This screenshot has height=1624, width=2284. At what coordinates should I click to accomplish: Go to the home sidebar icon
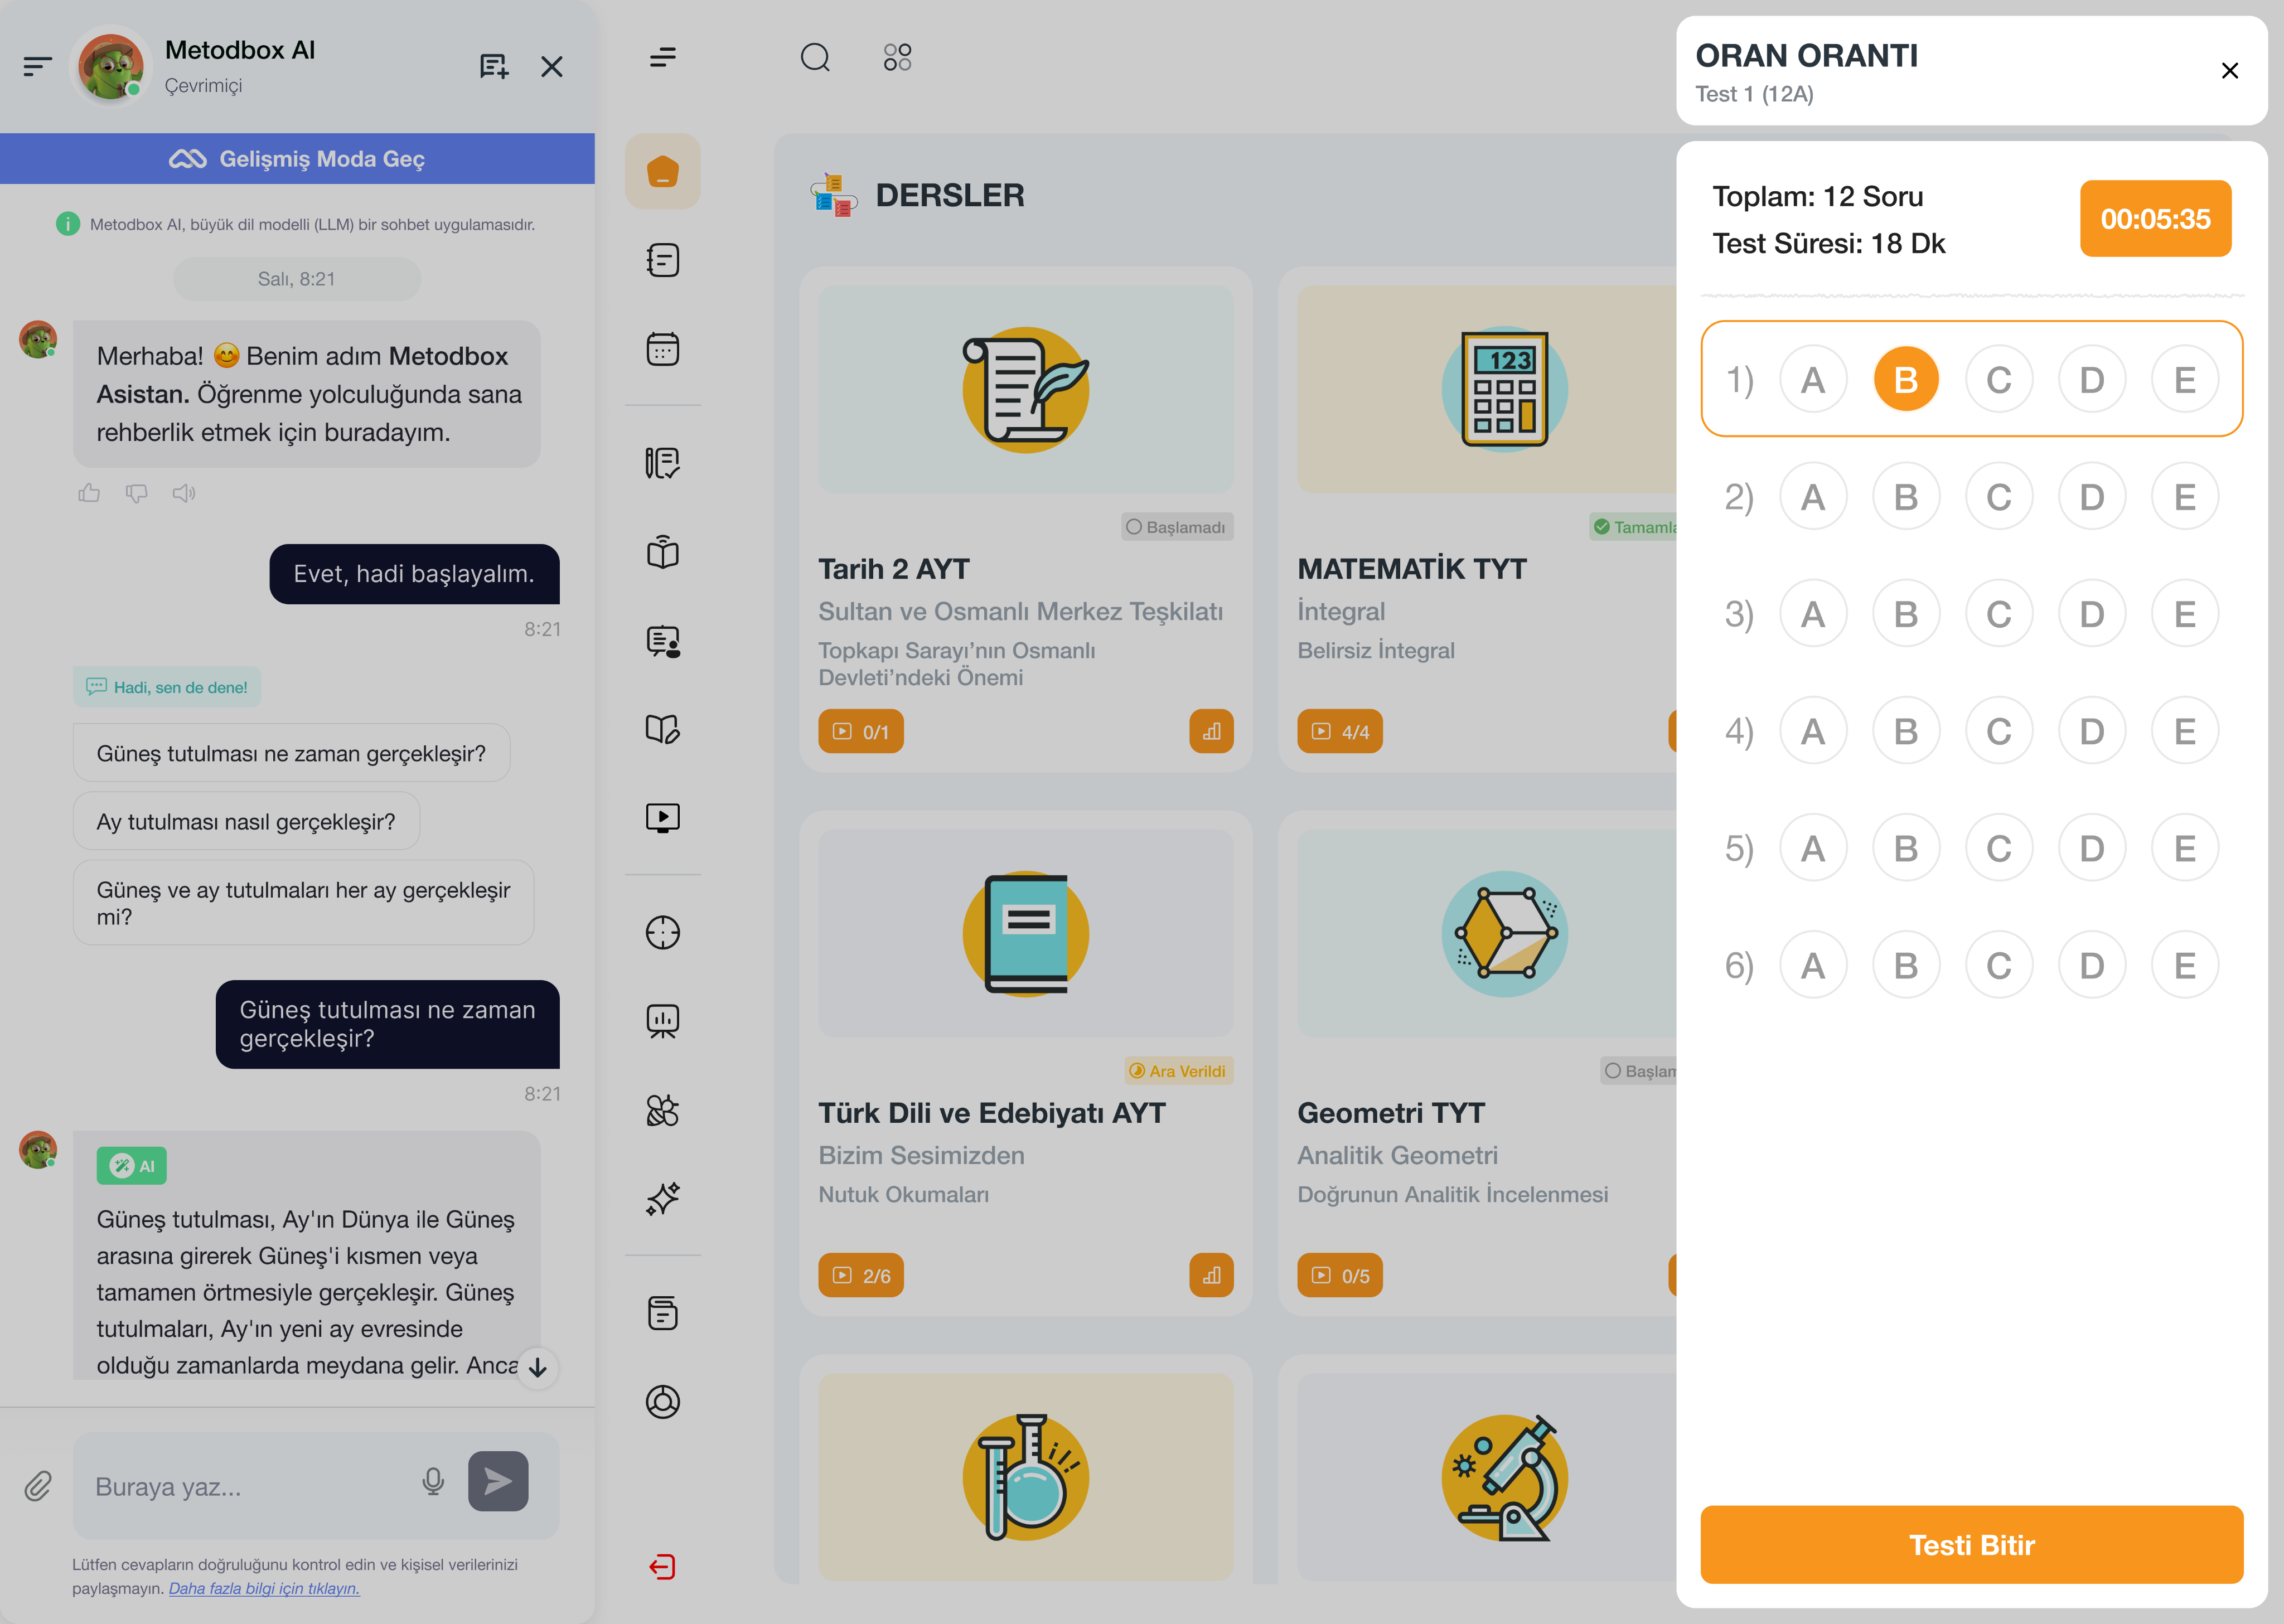tap(663, 171)
